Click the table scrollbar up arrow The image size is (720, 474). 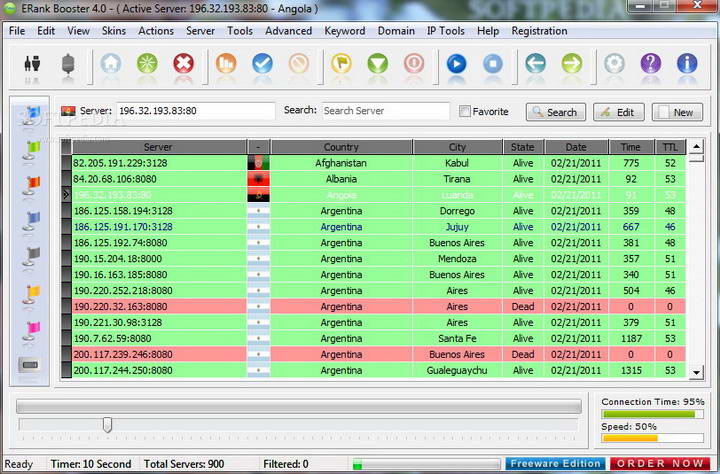click(697, 147)
